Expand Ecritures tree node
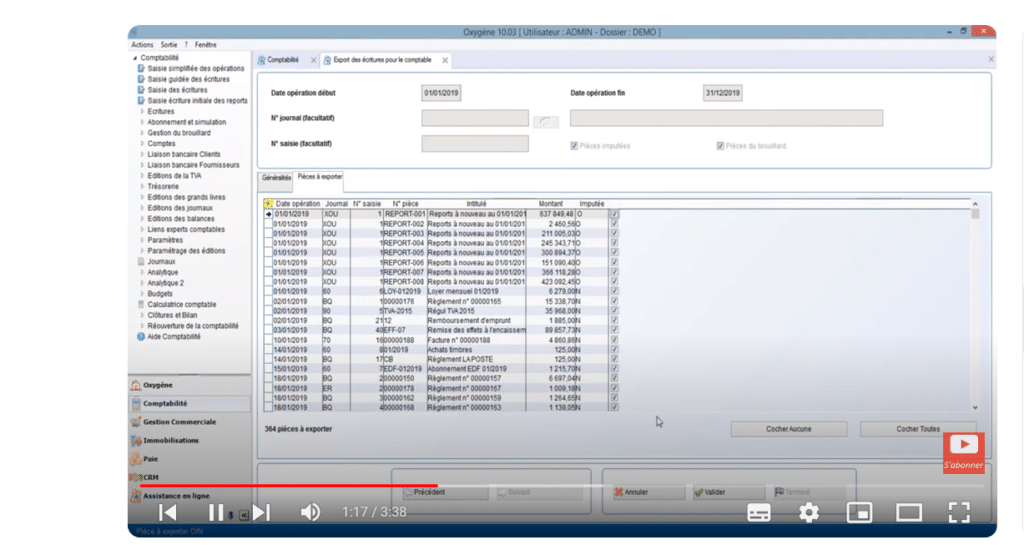This screenshot has height=545, width=1024. [142, 112]
